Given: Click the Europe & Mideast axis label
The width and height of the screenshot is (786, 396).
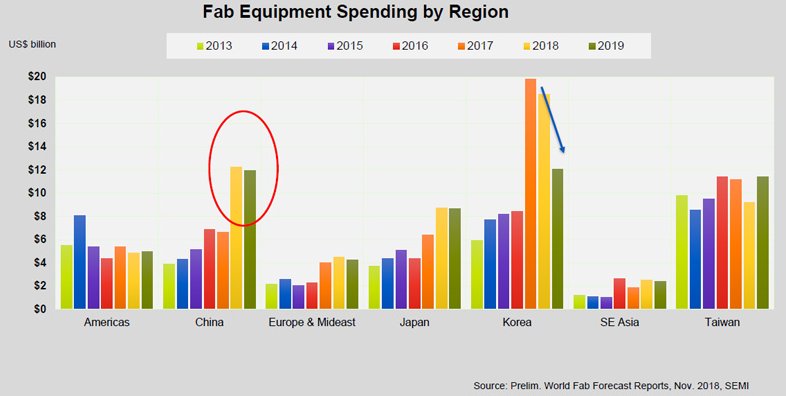Looking at the screenshot, I should coord(312,322).
